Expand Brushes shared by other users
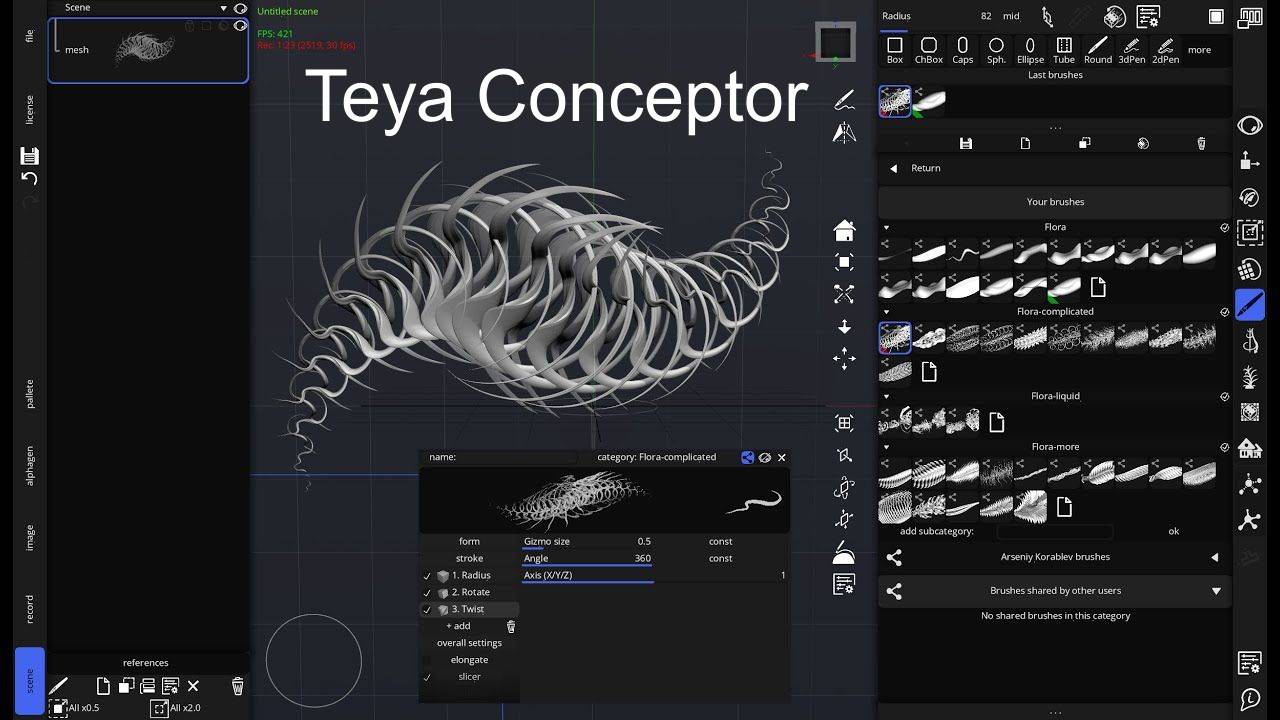Image resolution: width=1280 pixels, height=720 pixels. point(1217,591)
